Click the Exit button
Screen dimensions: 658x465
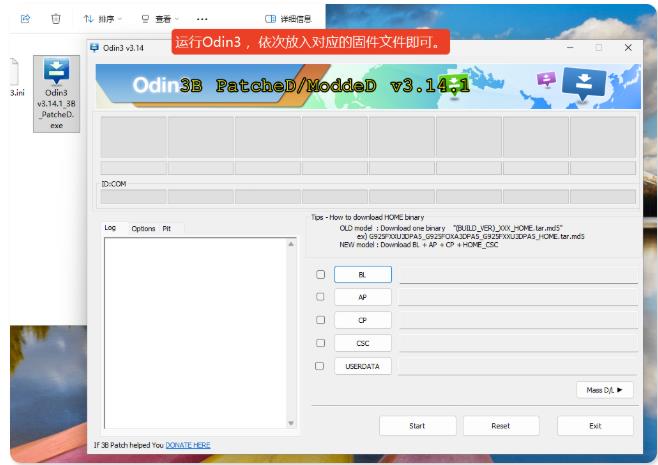coord(595,426)
